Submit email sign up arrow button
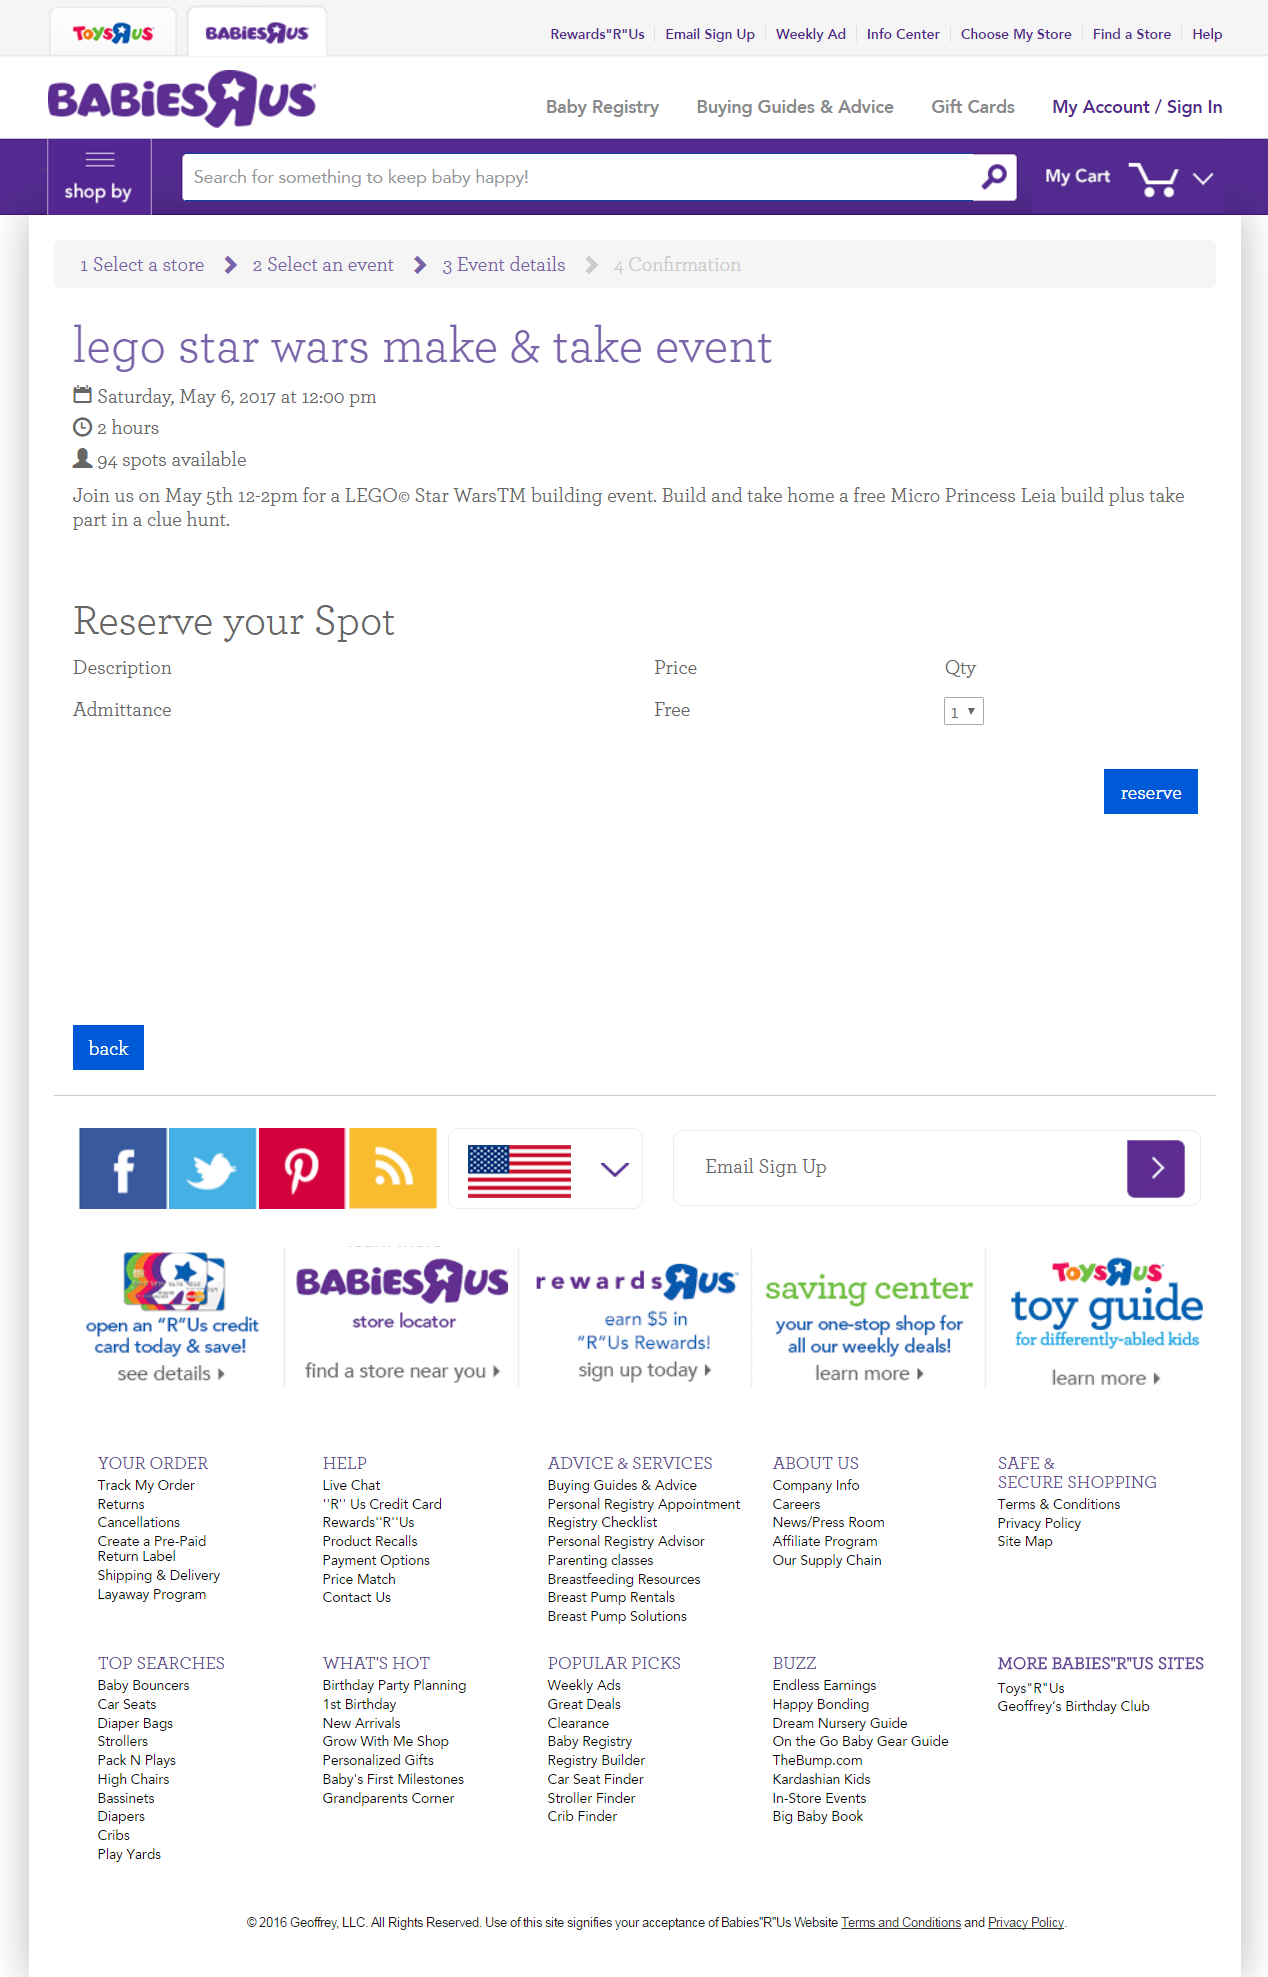 pos(1156,1168)
